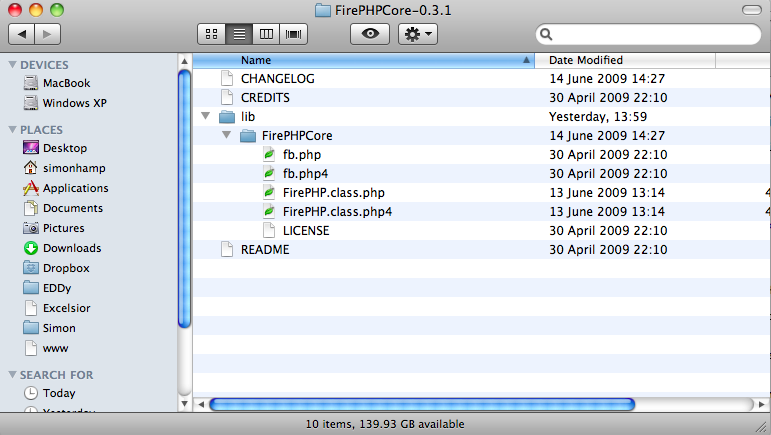
Task: Click the LICENSE file name
Action: pyautogui.click(x=306, y=231)
